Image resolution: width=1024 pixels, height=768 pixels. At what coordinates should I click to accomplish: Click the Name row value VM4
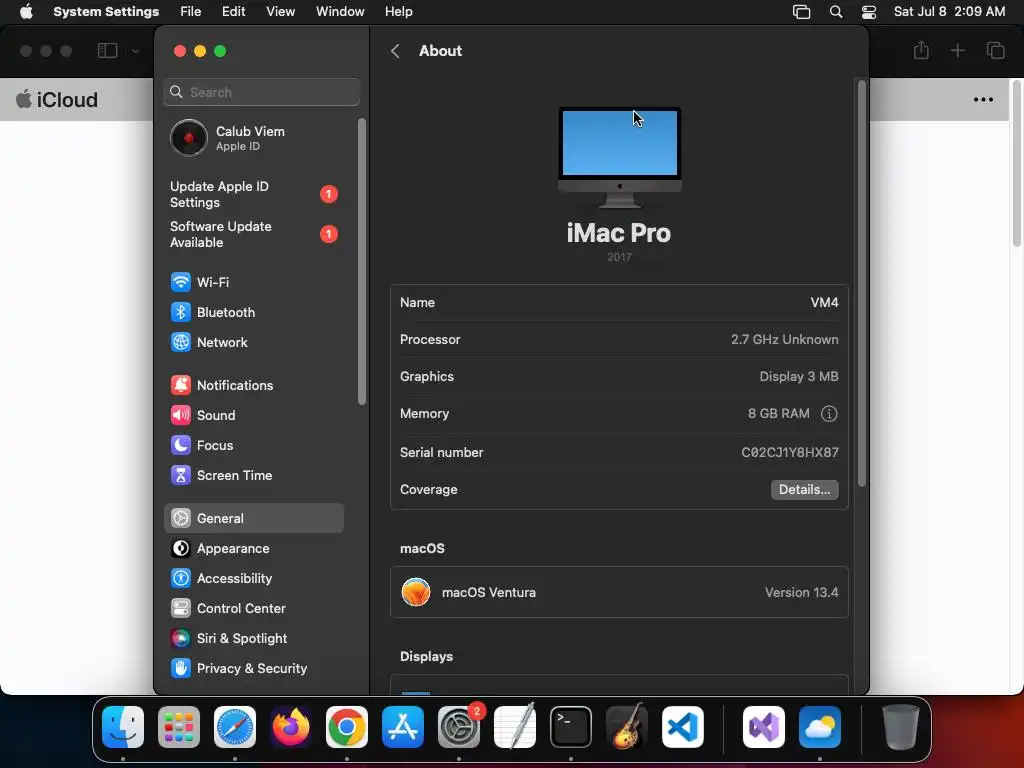click(824, 302)
